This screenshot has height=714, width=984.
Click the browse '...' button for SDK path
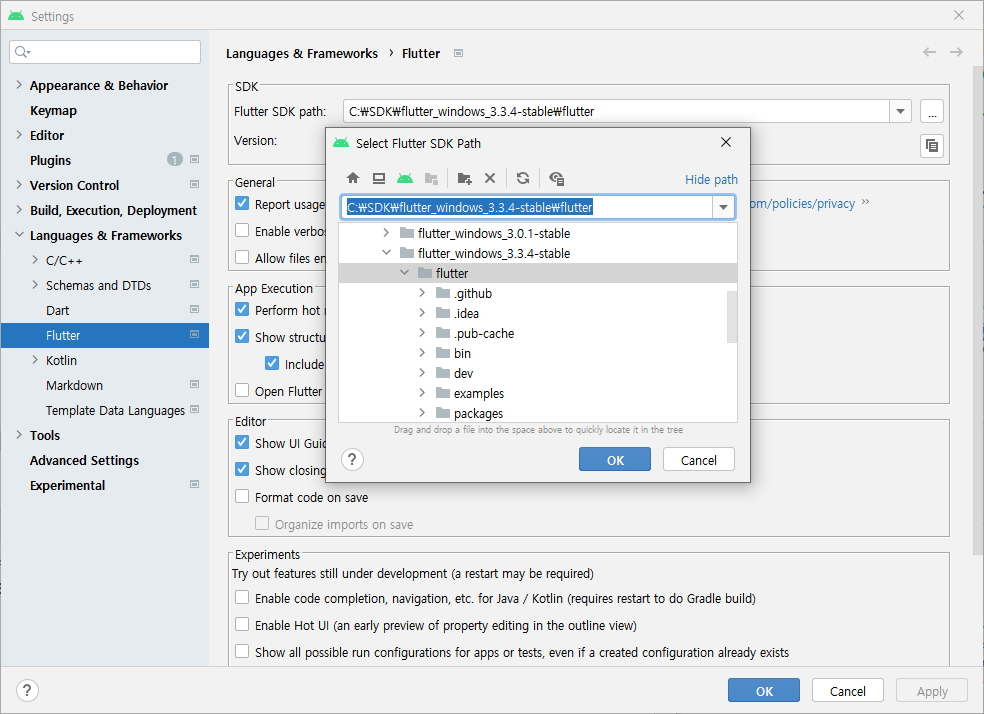(932, 112)
